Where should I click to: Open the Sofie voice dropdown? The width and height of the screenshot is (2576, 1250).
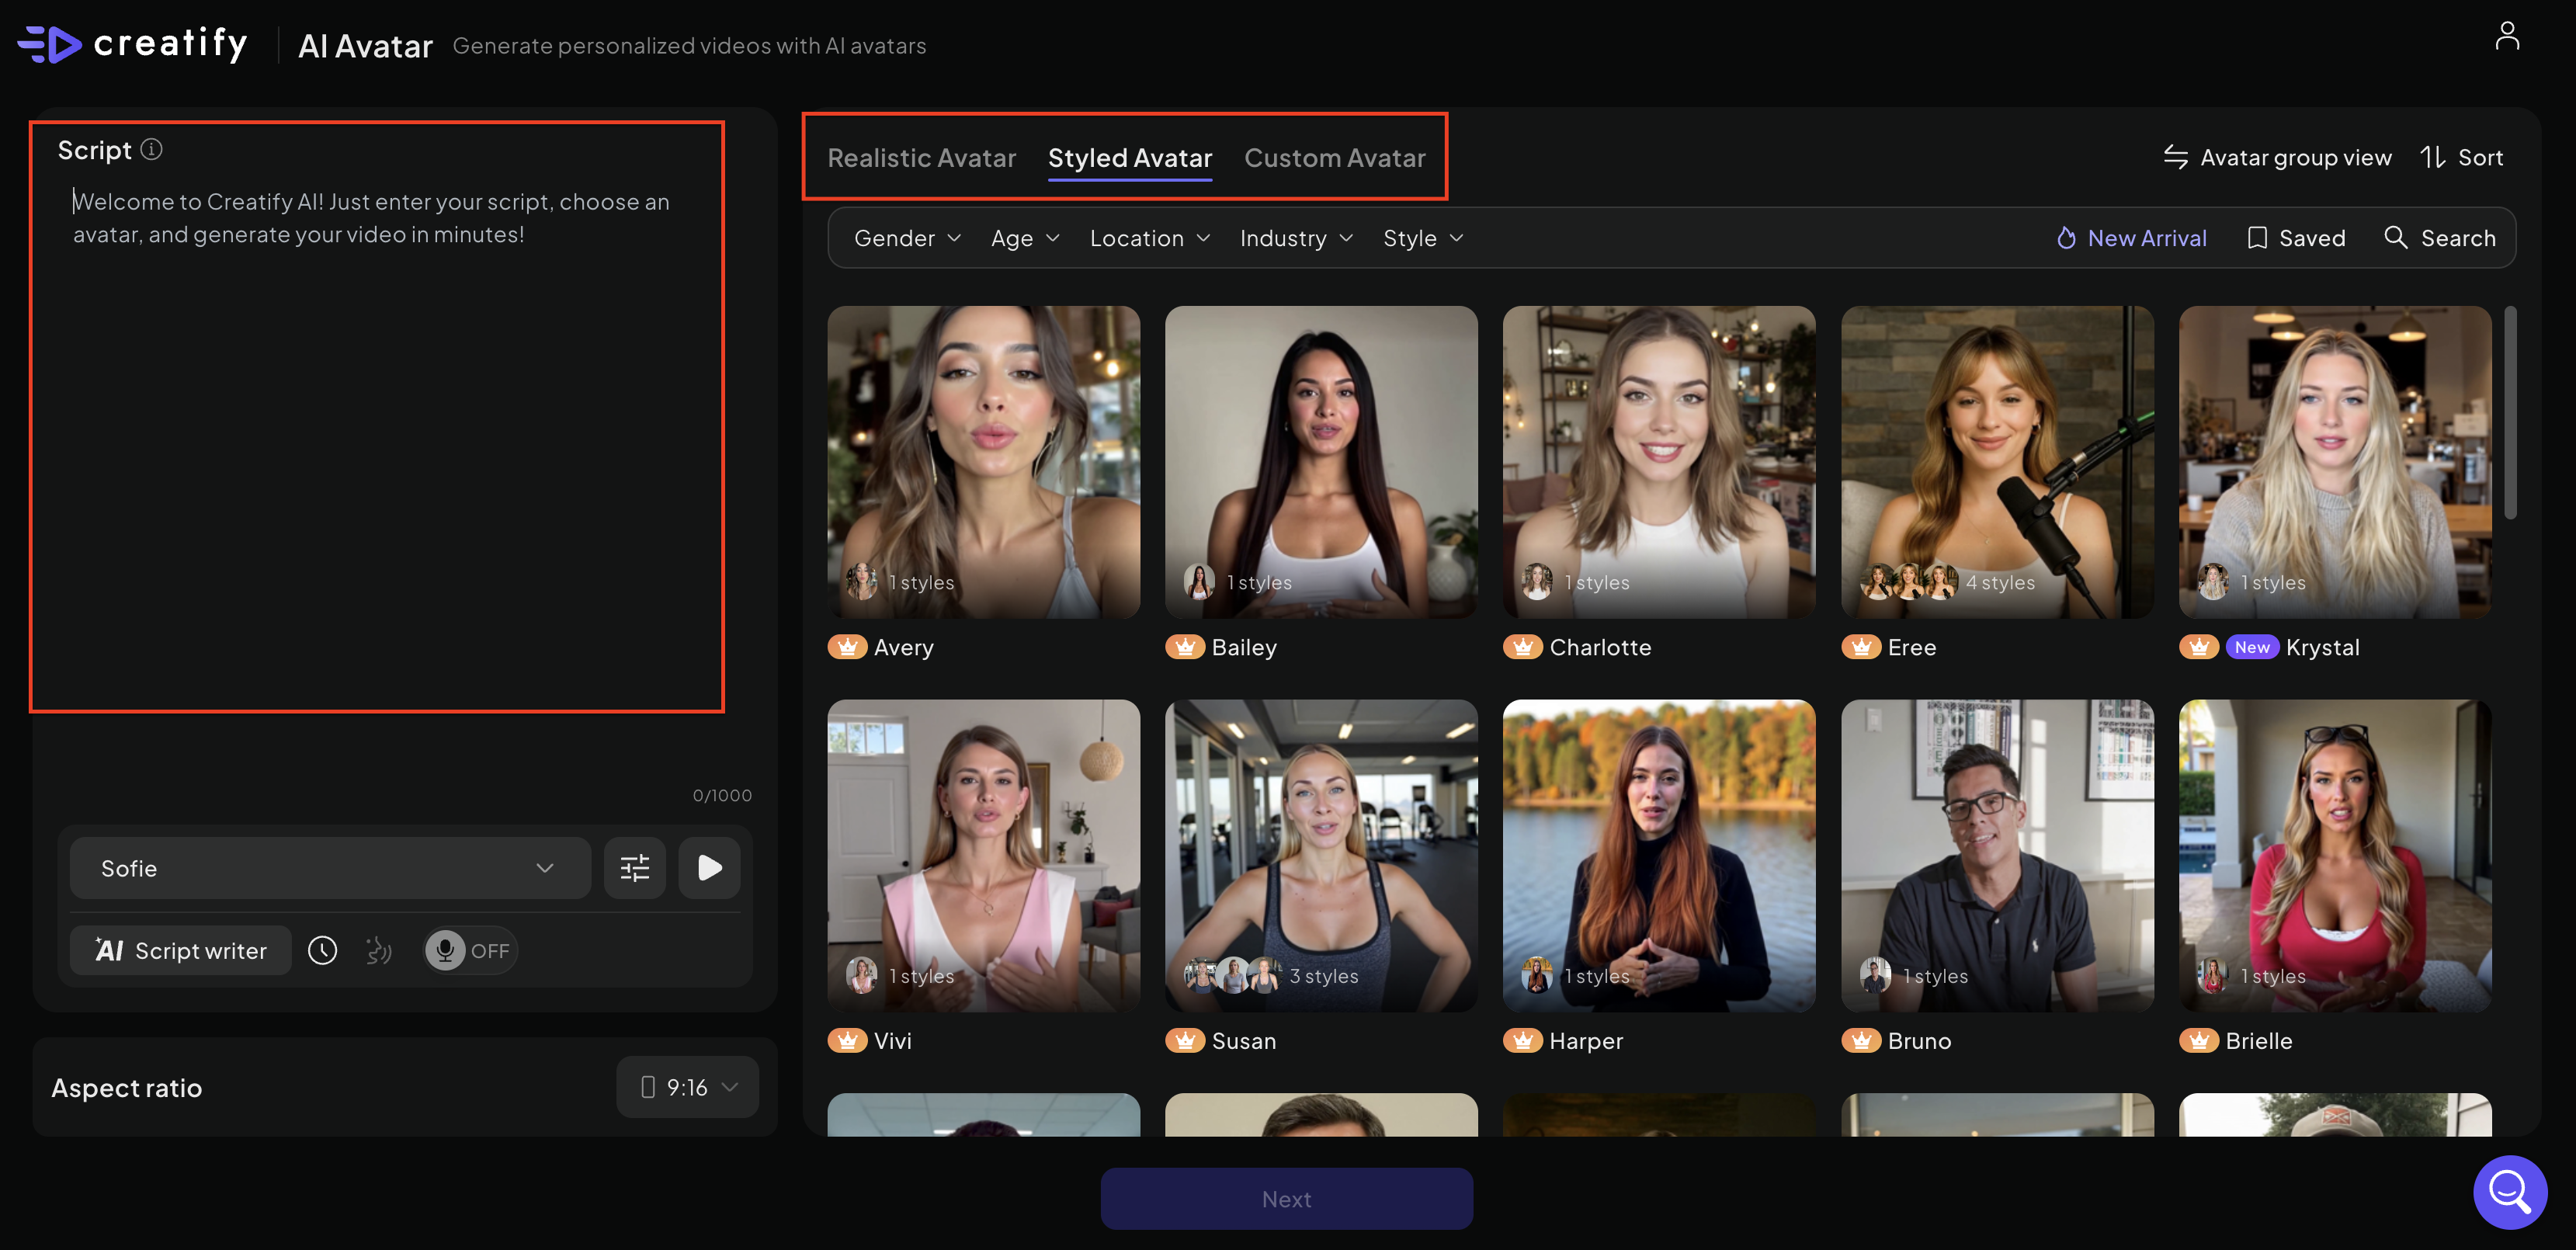click(329, 867)
